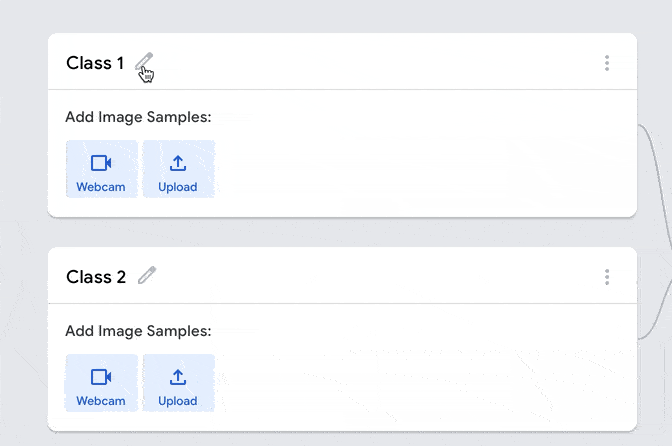Screen dimensions: 672x446
Task: Click the Webcam label in the Class 1 card
Action: tap(101, 187)
